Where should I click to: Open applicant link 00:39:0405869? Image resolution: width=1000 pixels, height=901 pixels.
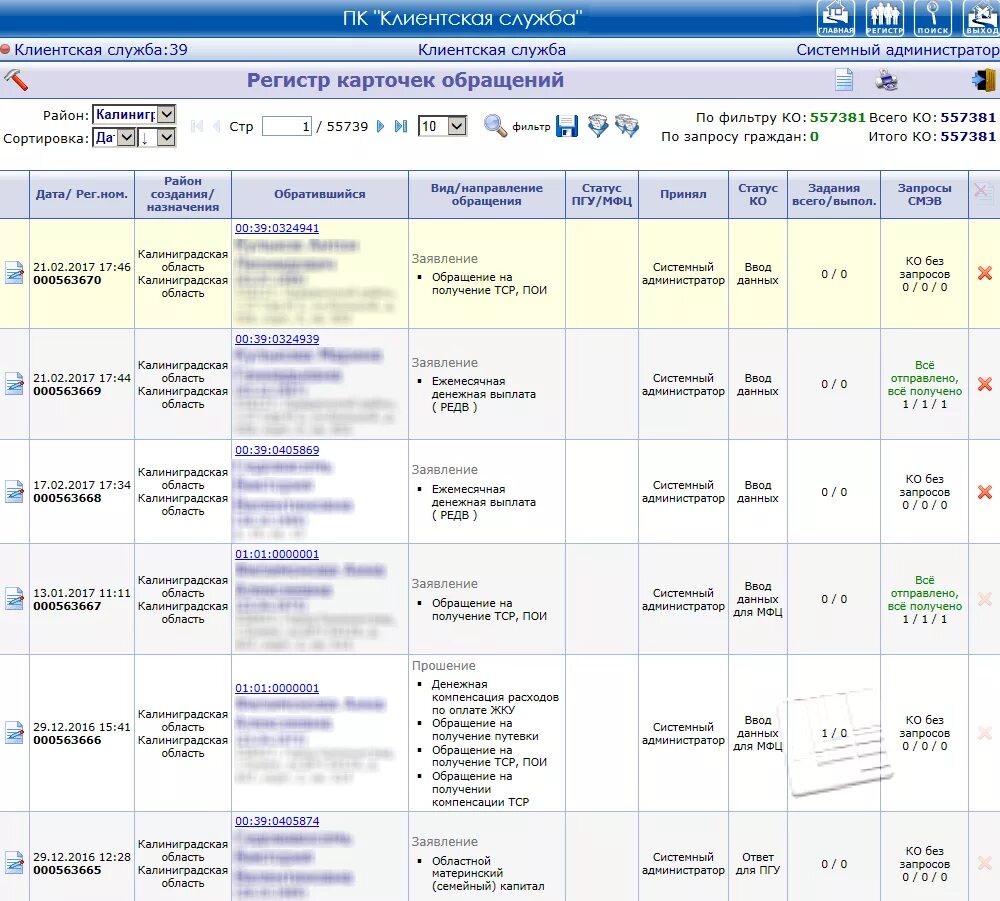point(277,450)
